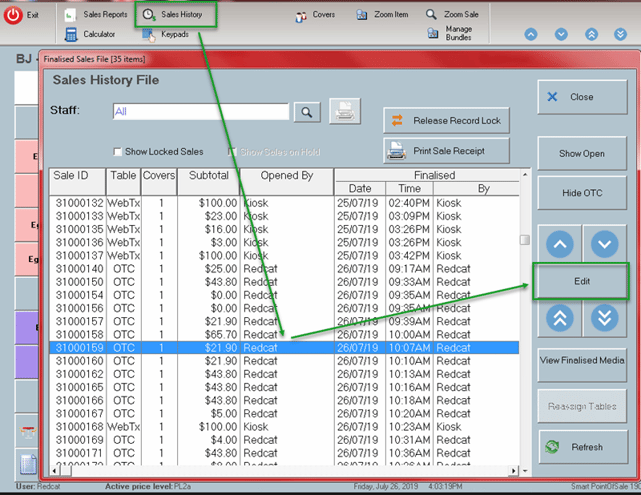Click the 10:31AM time cell
The width and height of the screenshot is (641, 495).
(409, 440)
